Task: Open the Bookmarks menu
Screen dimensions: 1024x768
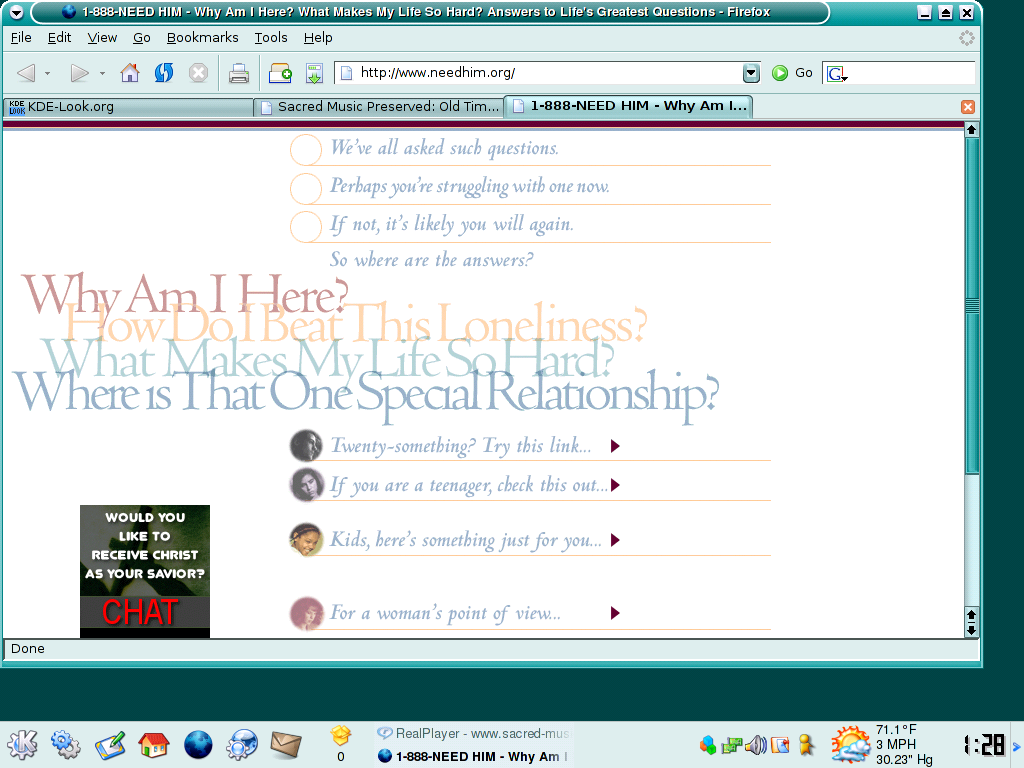Action: pyautogui.click(x=202, y=38)
